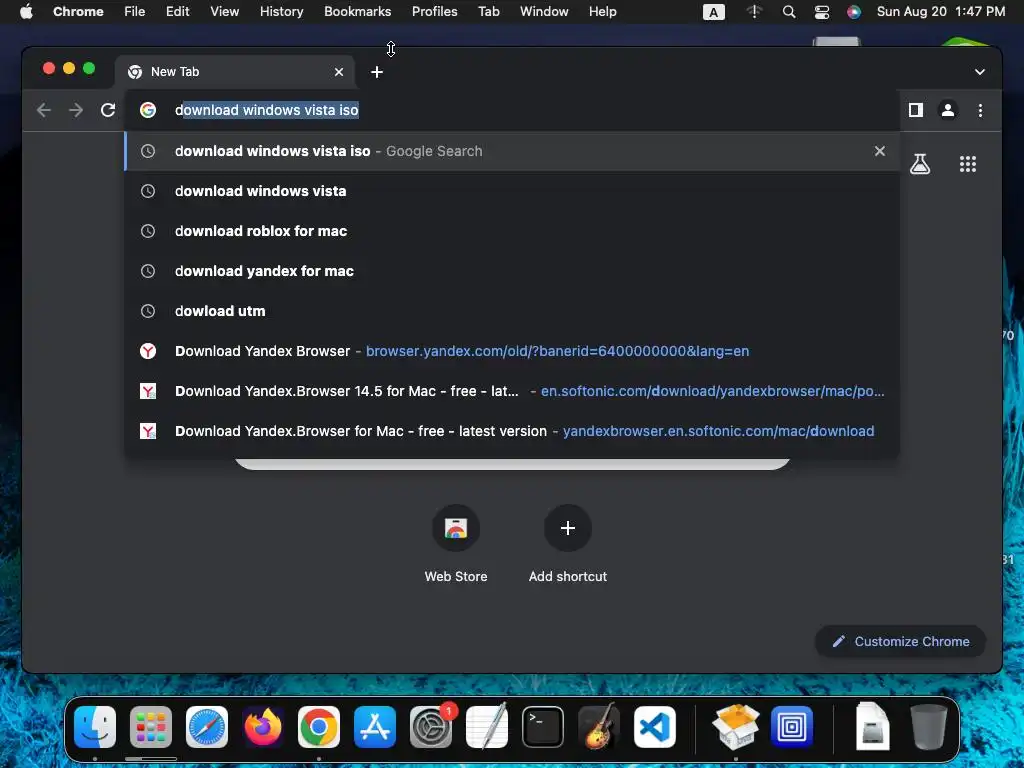Open Yandex.Browser 14.5 for Mac softonic suggestion
This screenshot has height=768, width=1024.
tap(511, 391)
